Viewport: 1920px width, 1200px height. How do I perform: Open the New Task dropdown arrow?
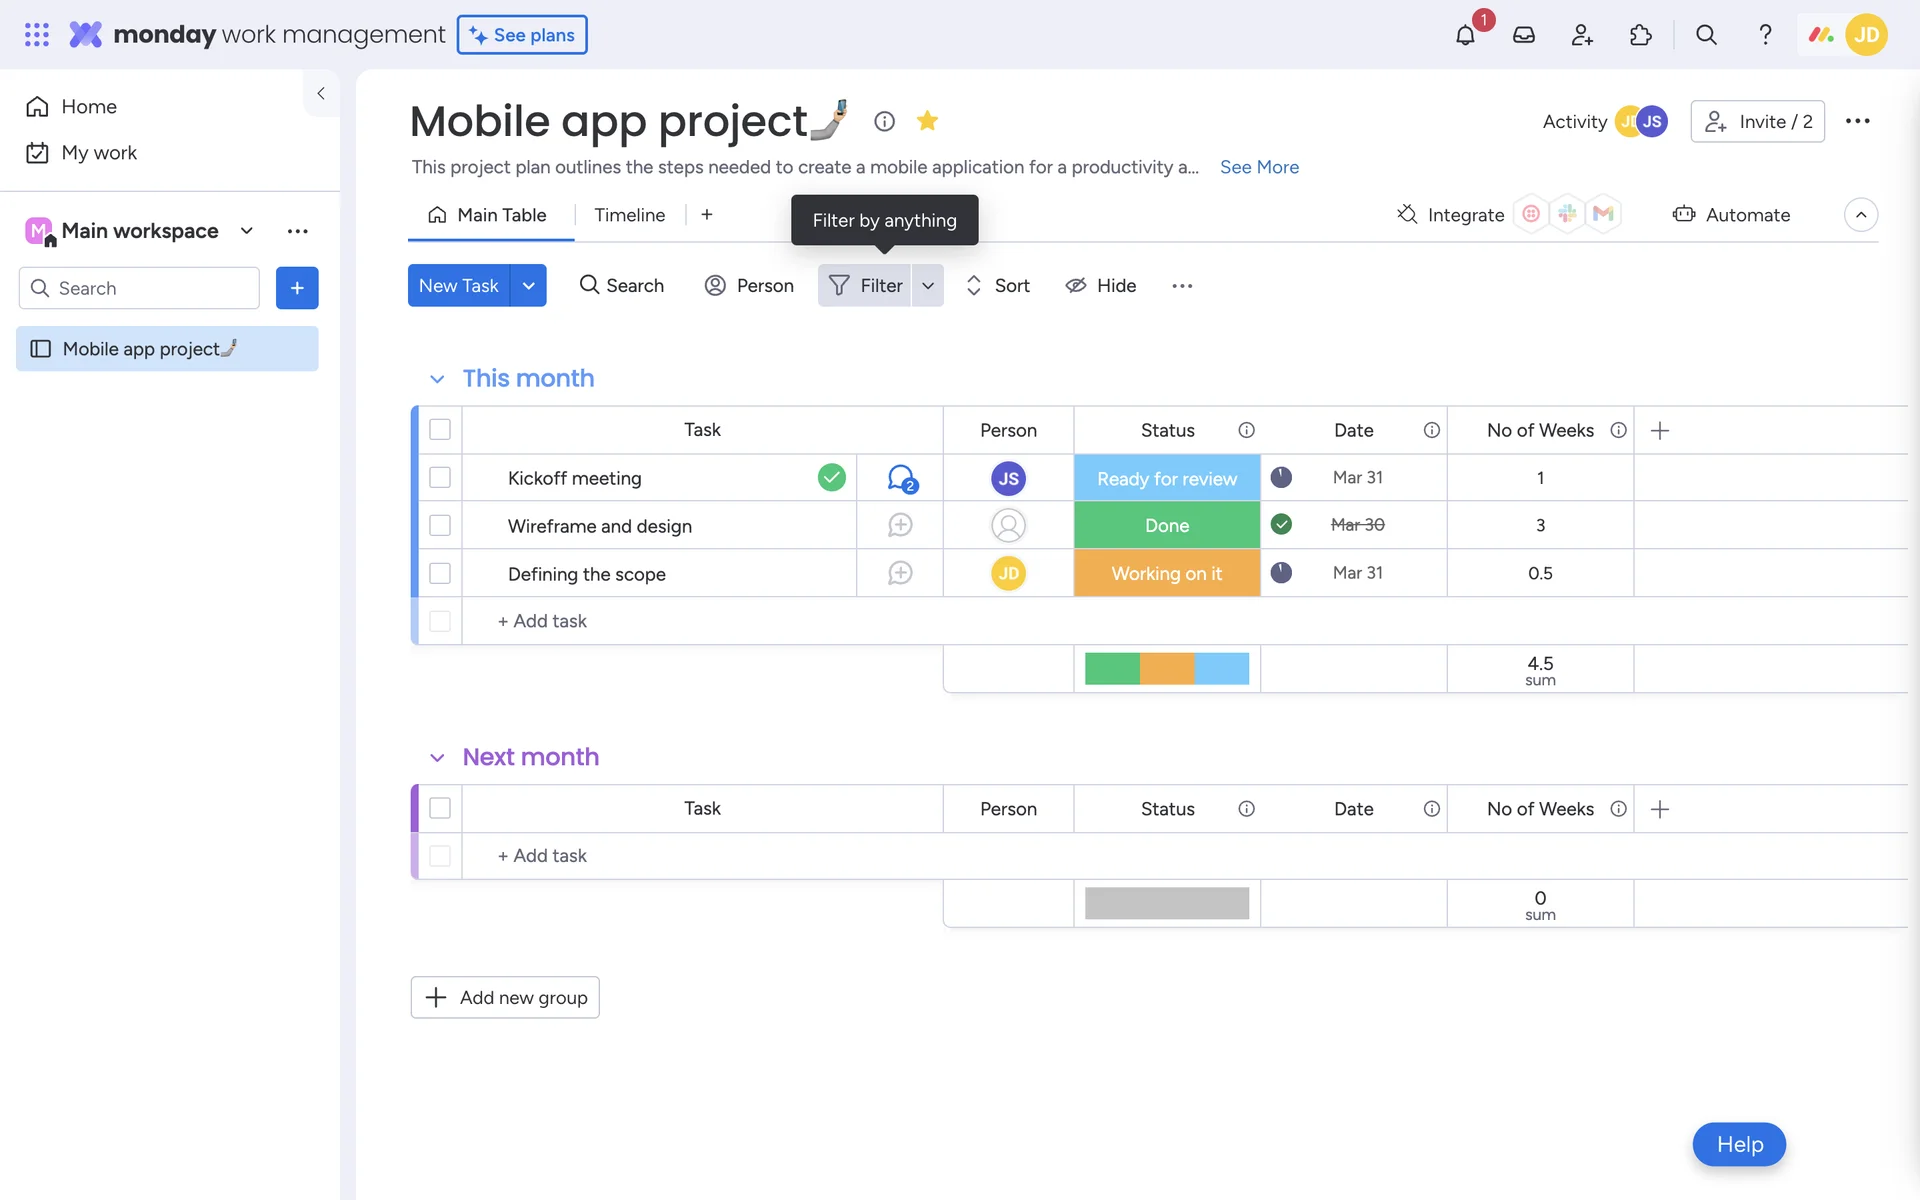pos(528,286)
